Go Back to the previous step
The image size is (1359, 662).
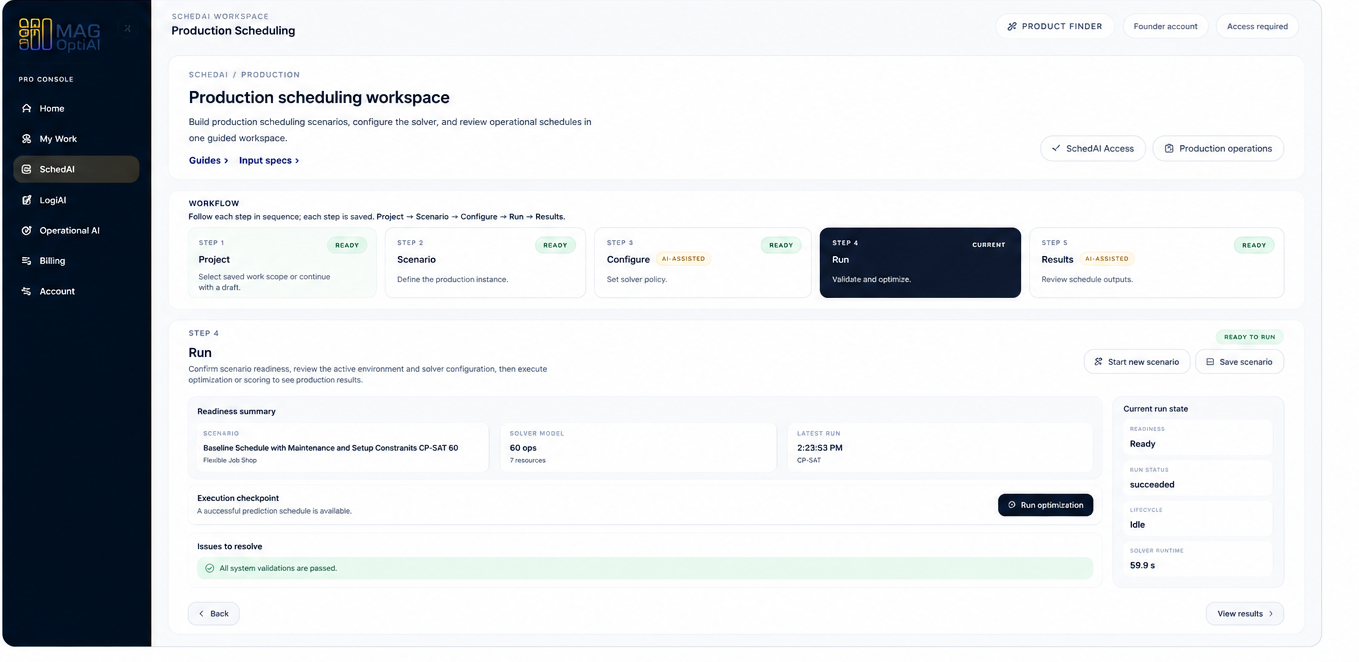tap(213, 613)
